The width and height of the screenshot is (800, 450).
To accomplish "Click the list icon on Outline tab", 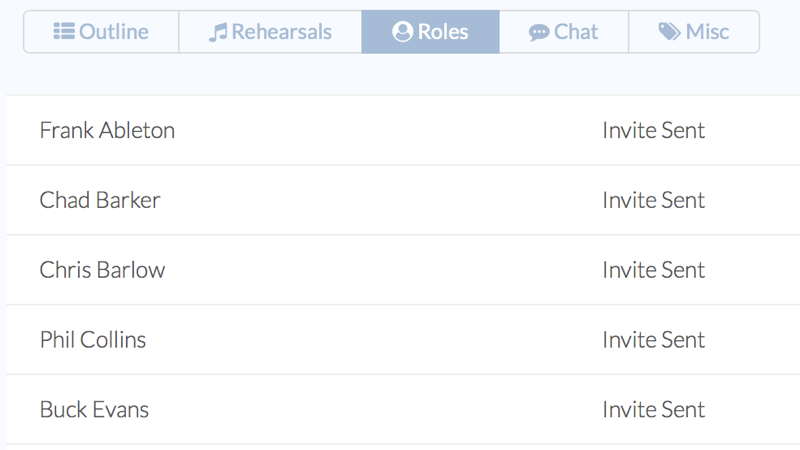I will click(64, 32).
